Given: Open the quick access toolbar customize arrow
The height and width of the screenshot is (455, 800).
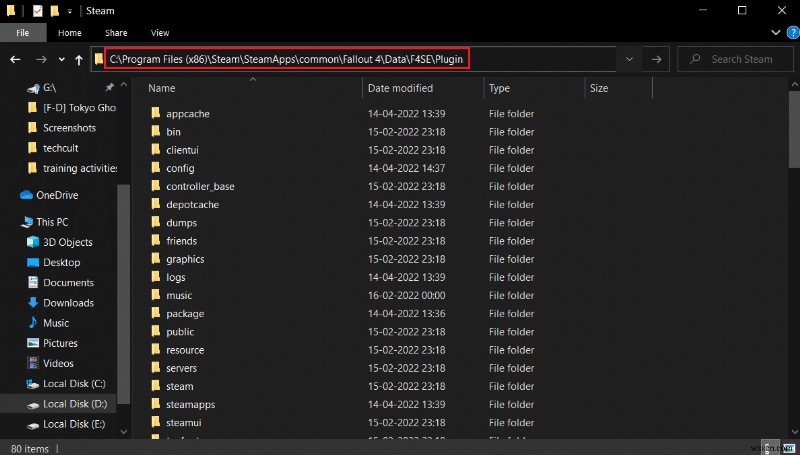Looking at the screenshot, I should [70, 11].
